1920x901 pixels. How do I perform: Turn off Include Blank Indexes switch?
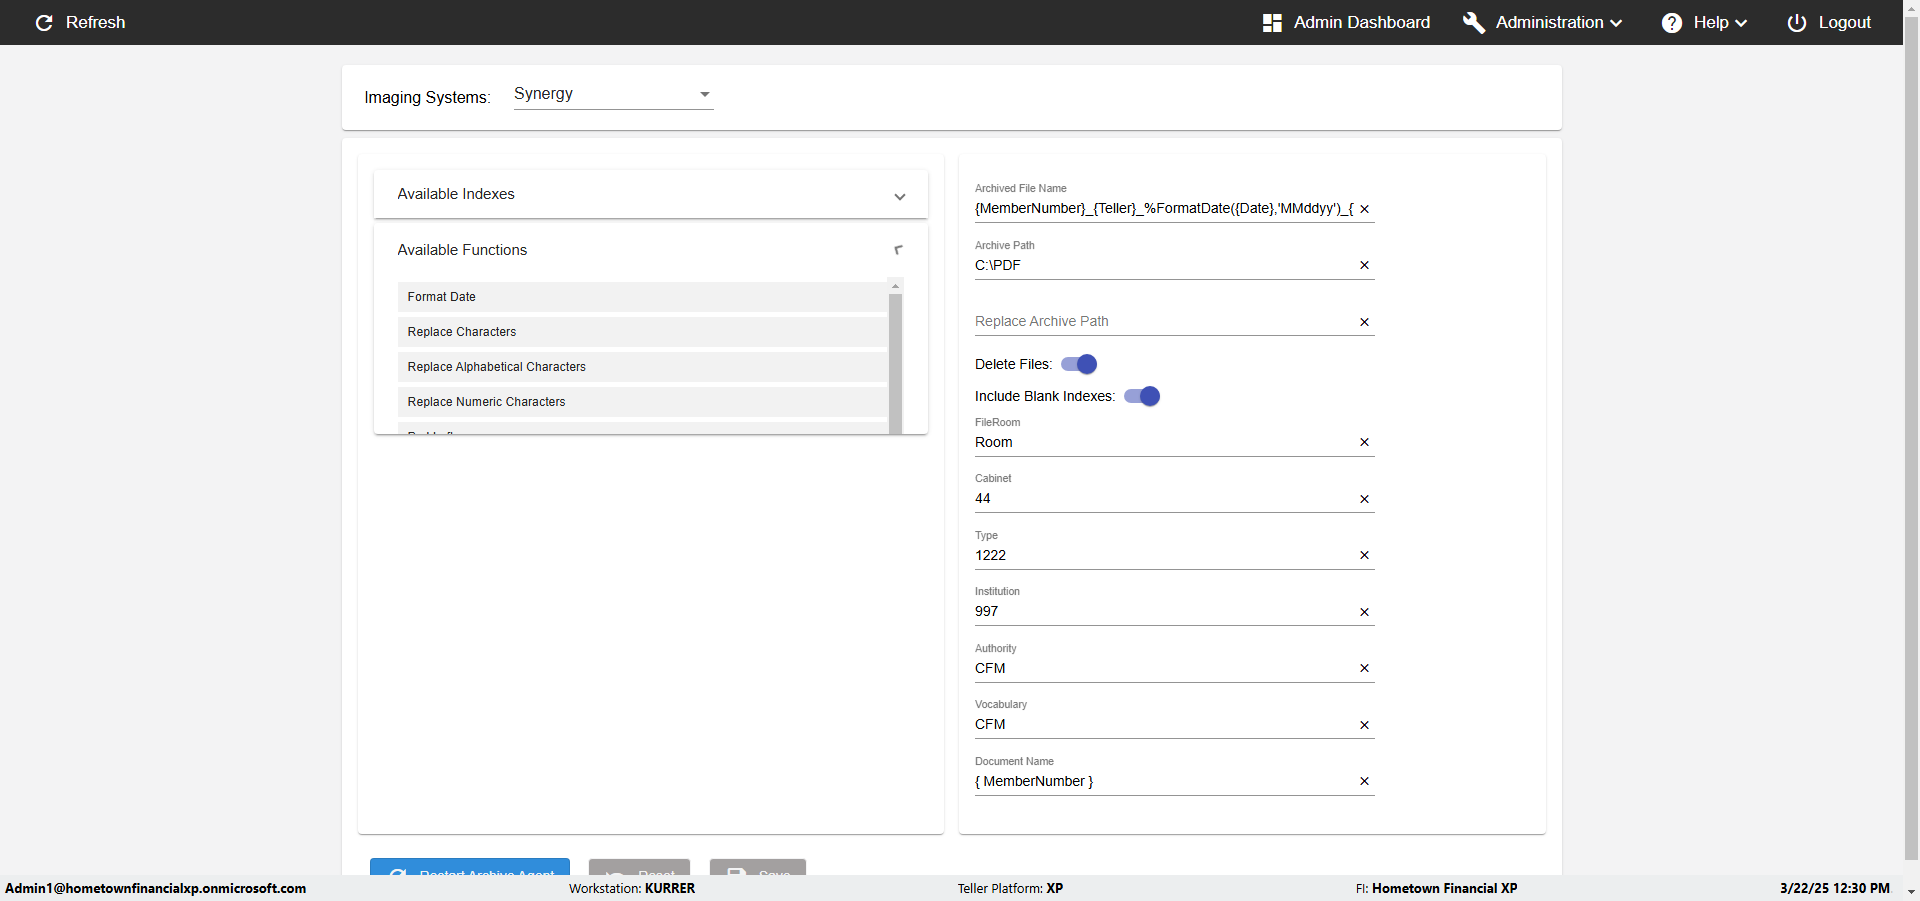[1142, 396]
